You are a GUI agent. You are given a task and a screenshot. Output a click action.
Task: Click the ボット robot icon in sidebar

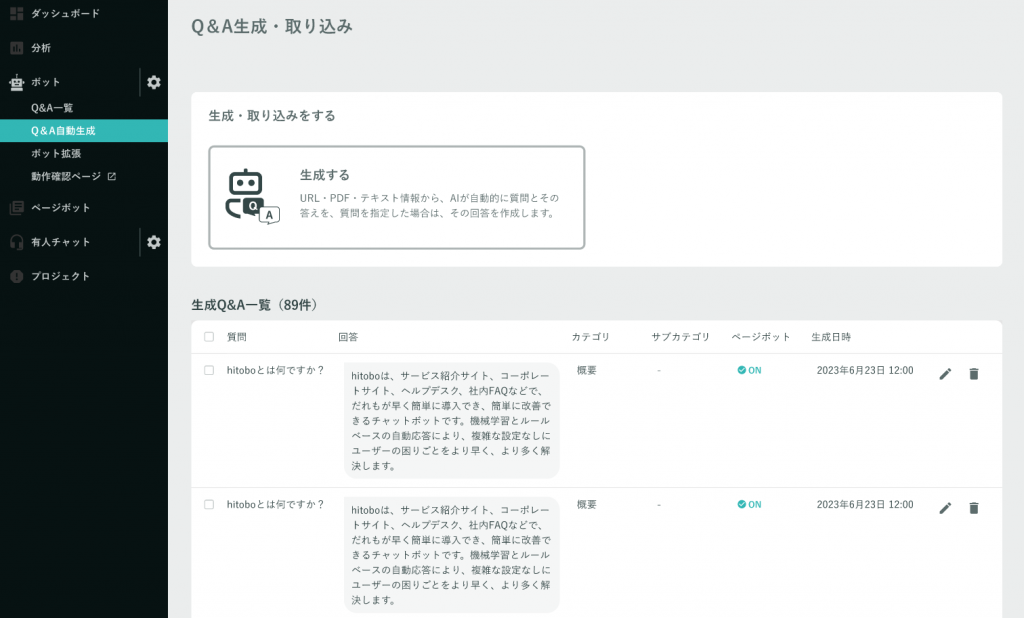click(x=16, y=82)
